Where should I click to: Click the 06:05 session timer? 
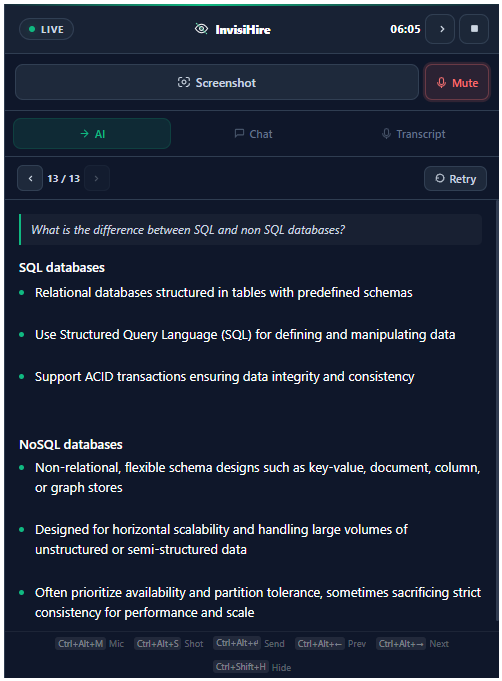[405, 29]
